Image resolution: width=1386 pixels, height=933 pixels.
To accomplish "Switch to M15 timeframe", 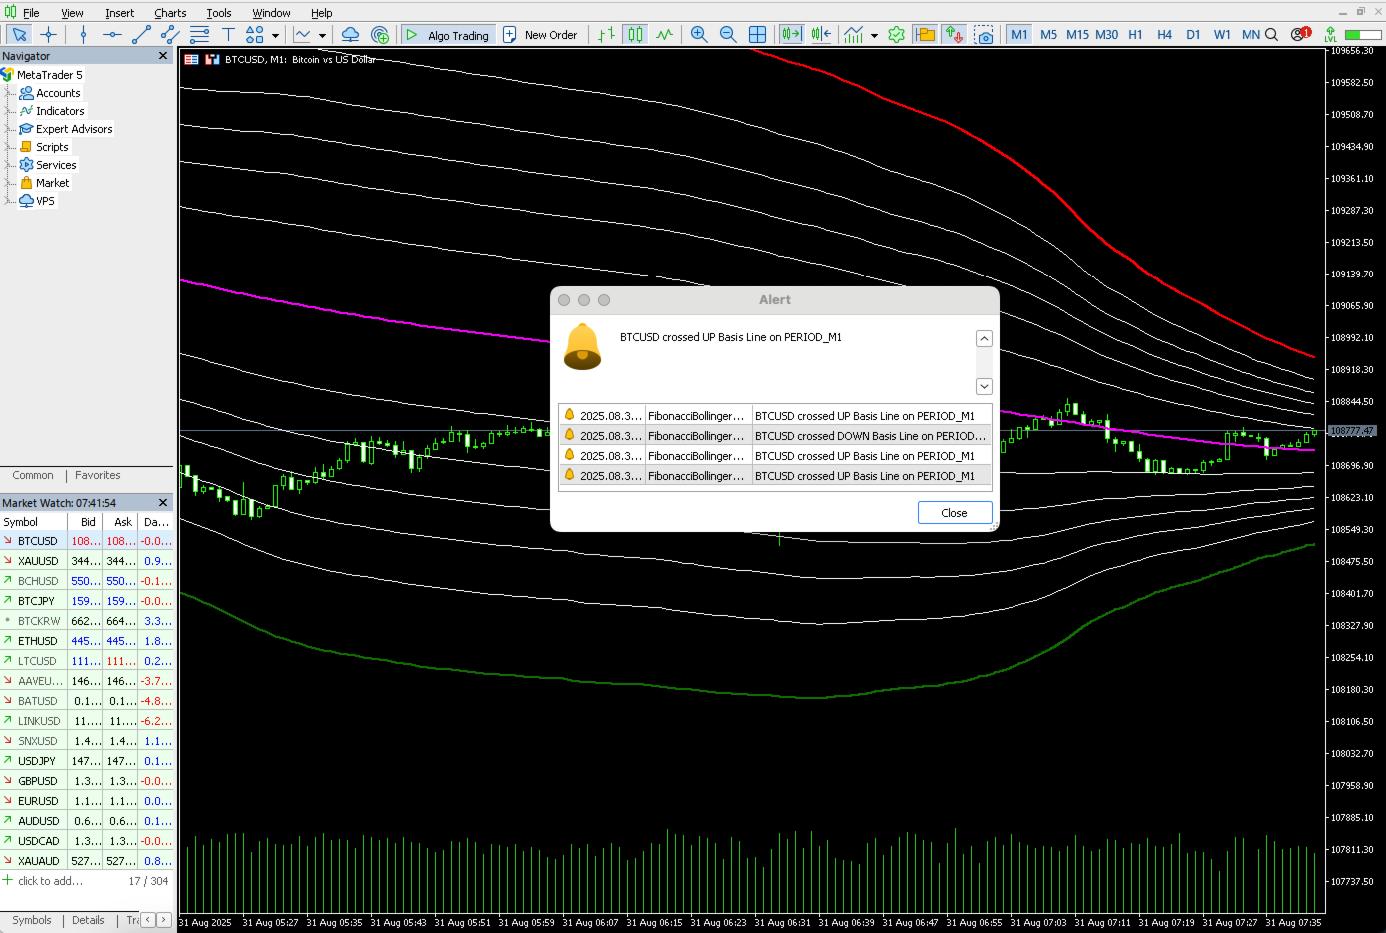I will [x=1077, y=35].
